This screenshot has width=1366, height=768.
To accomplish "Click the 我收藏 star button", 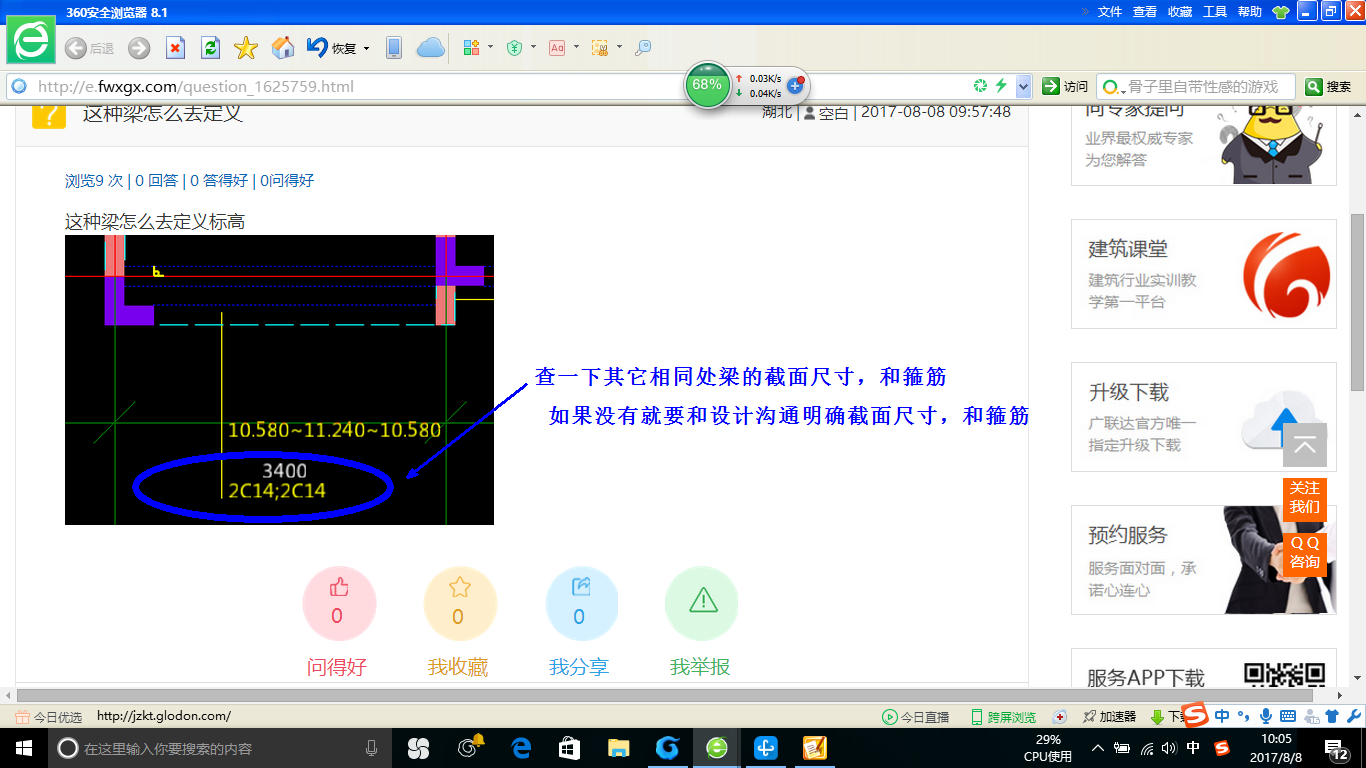I will (x=459, y=603).
